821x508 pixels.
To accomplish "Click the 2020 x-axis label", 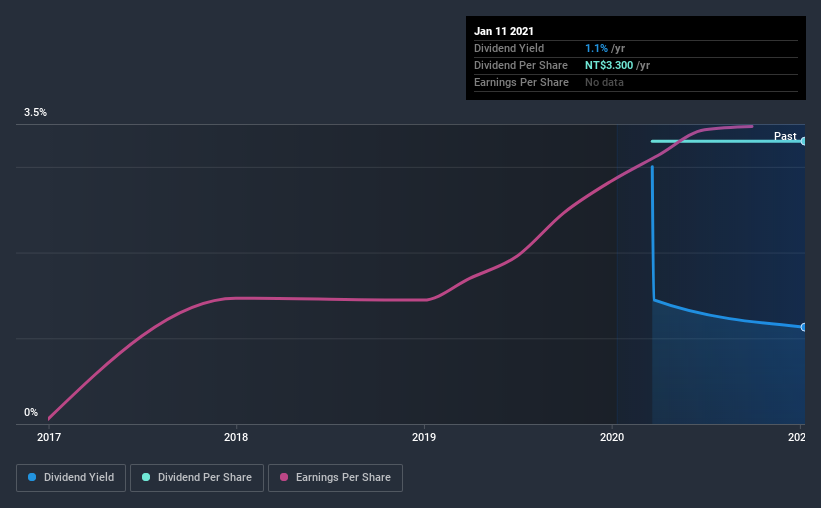I will (612, 437).
